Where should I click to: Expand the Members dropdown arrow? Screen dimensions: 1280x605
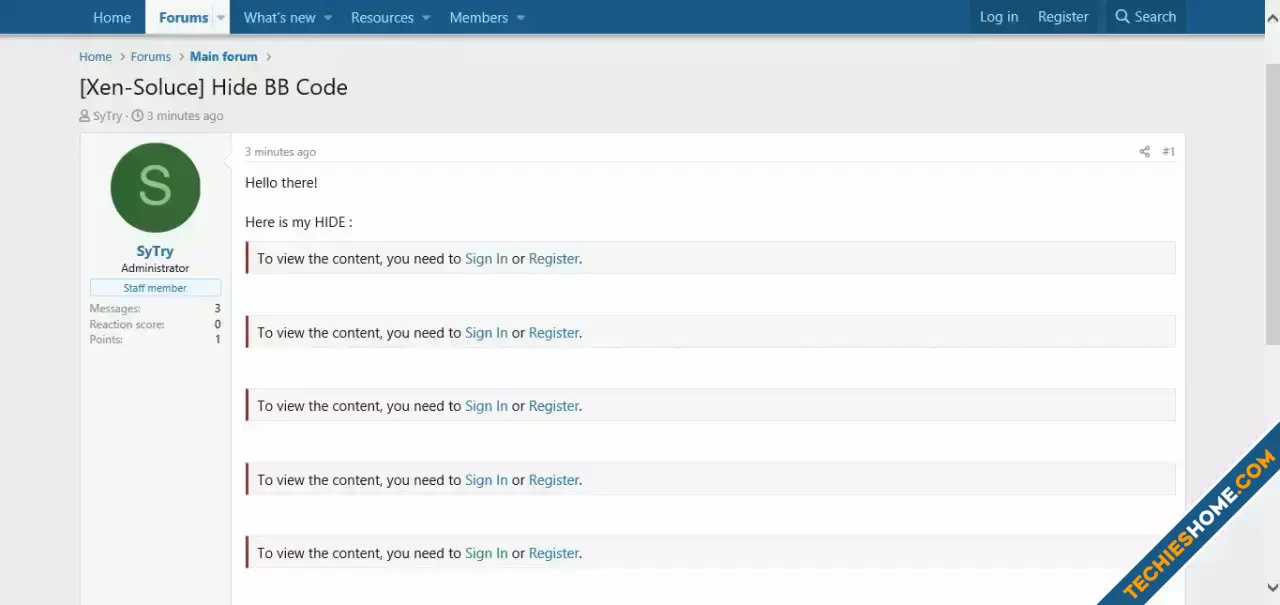[x=521, y=17]
